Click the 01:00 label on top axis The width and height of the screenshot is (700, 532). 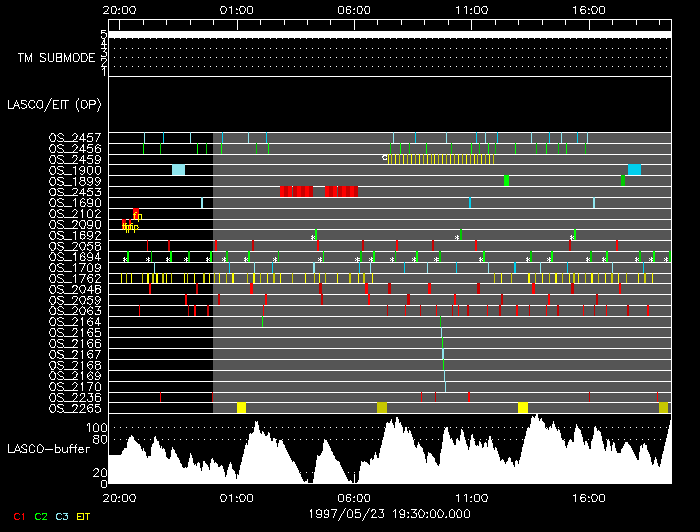point(237,10)
